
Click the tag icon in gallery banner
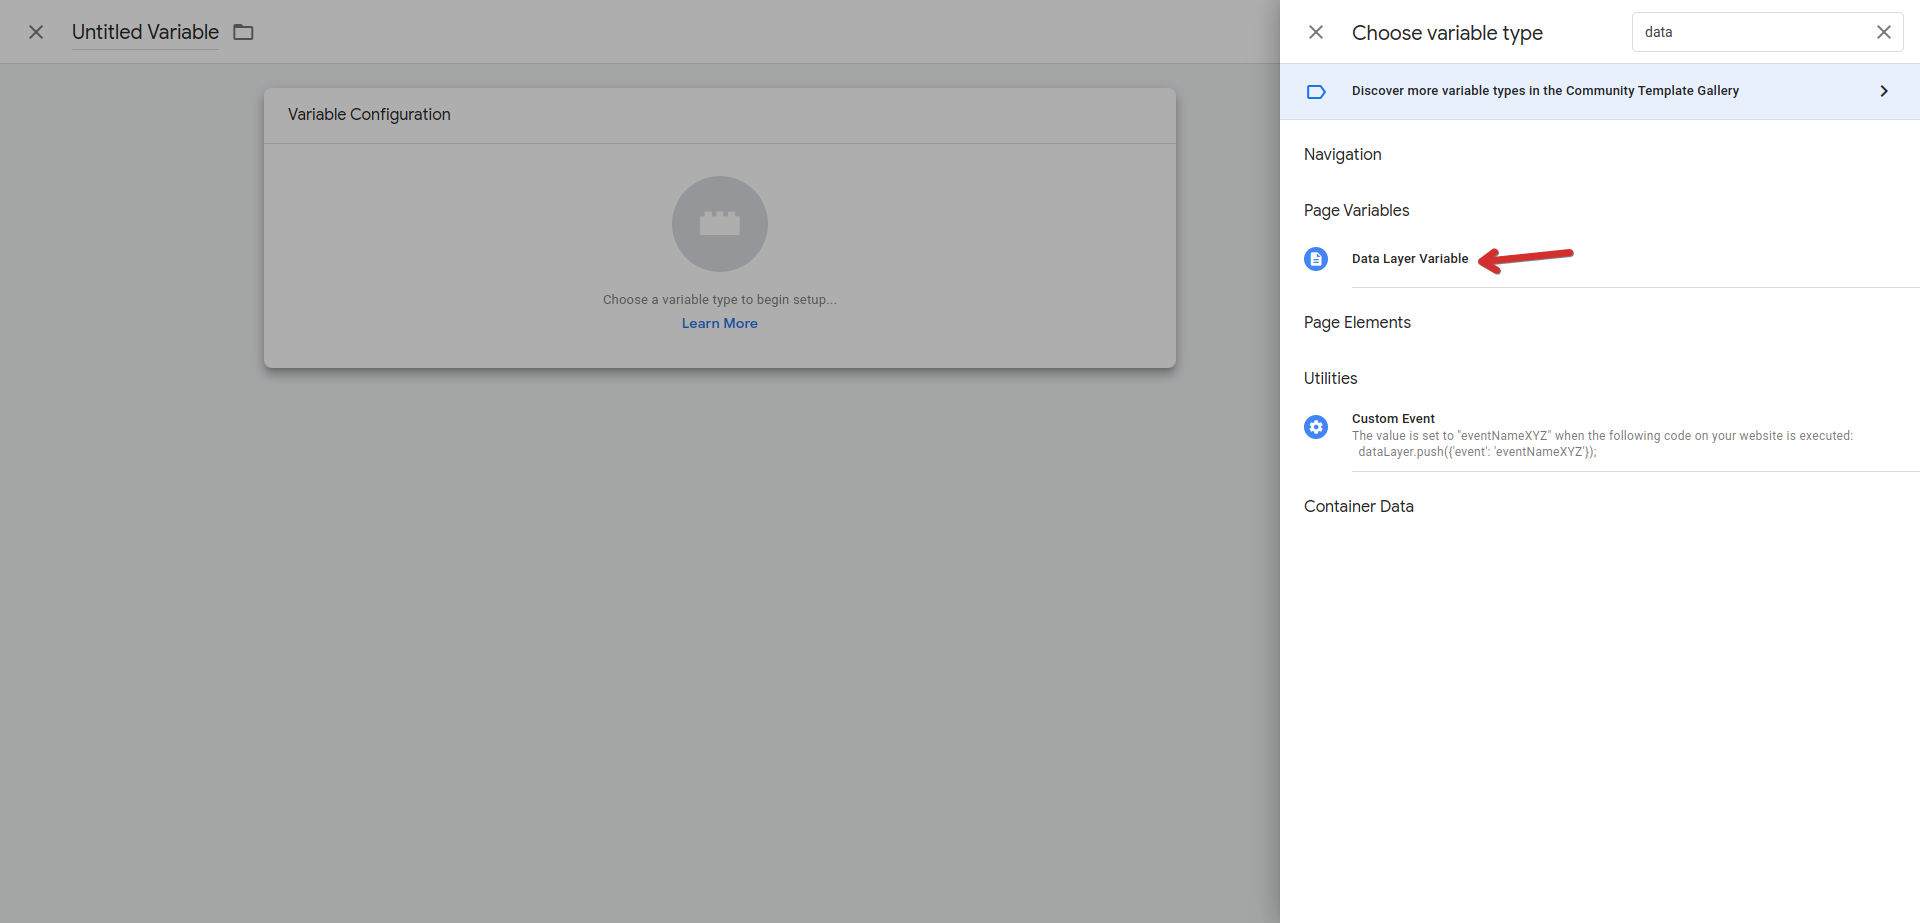(x=1316, y=91)
